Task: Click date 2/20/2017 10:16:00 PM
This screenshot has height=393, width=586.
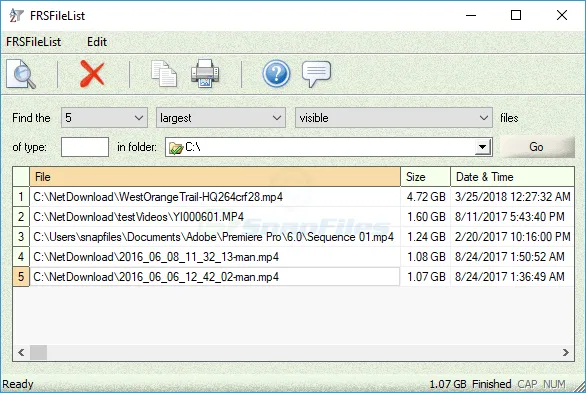Action: click(x=512, y=237)
